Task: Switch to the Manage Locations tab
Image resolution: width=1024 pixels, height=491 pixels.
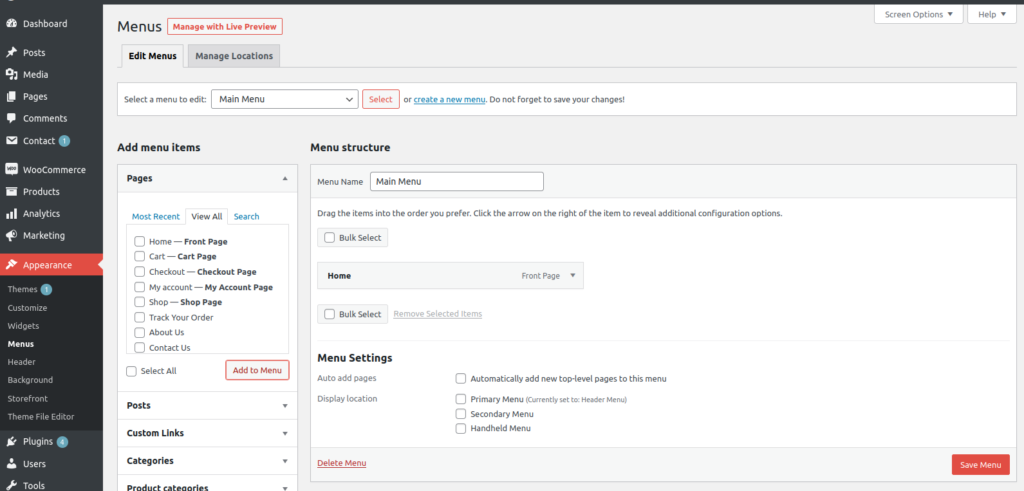Action: pos(233,56)
